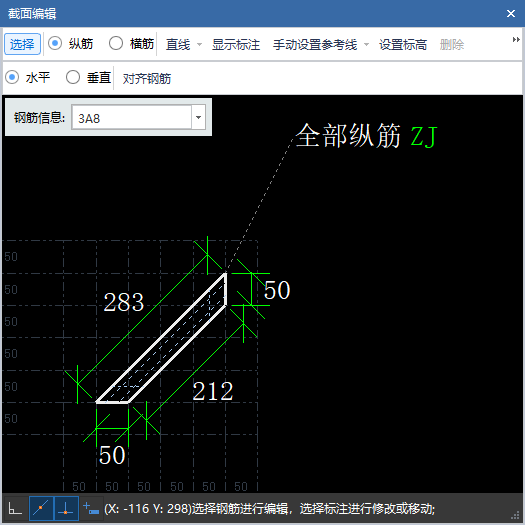525x525 pixels.
Task: Open the 手动设置参考线 dropdown arrow
Action: pos(366,44)
